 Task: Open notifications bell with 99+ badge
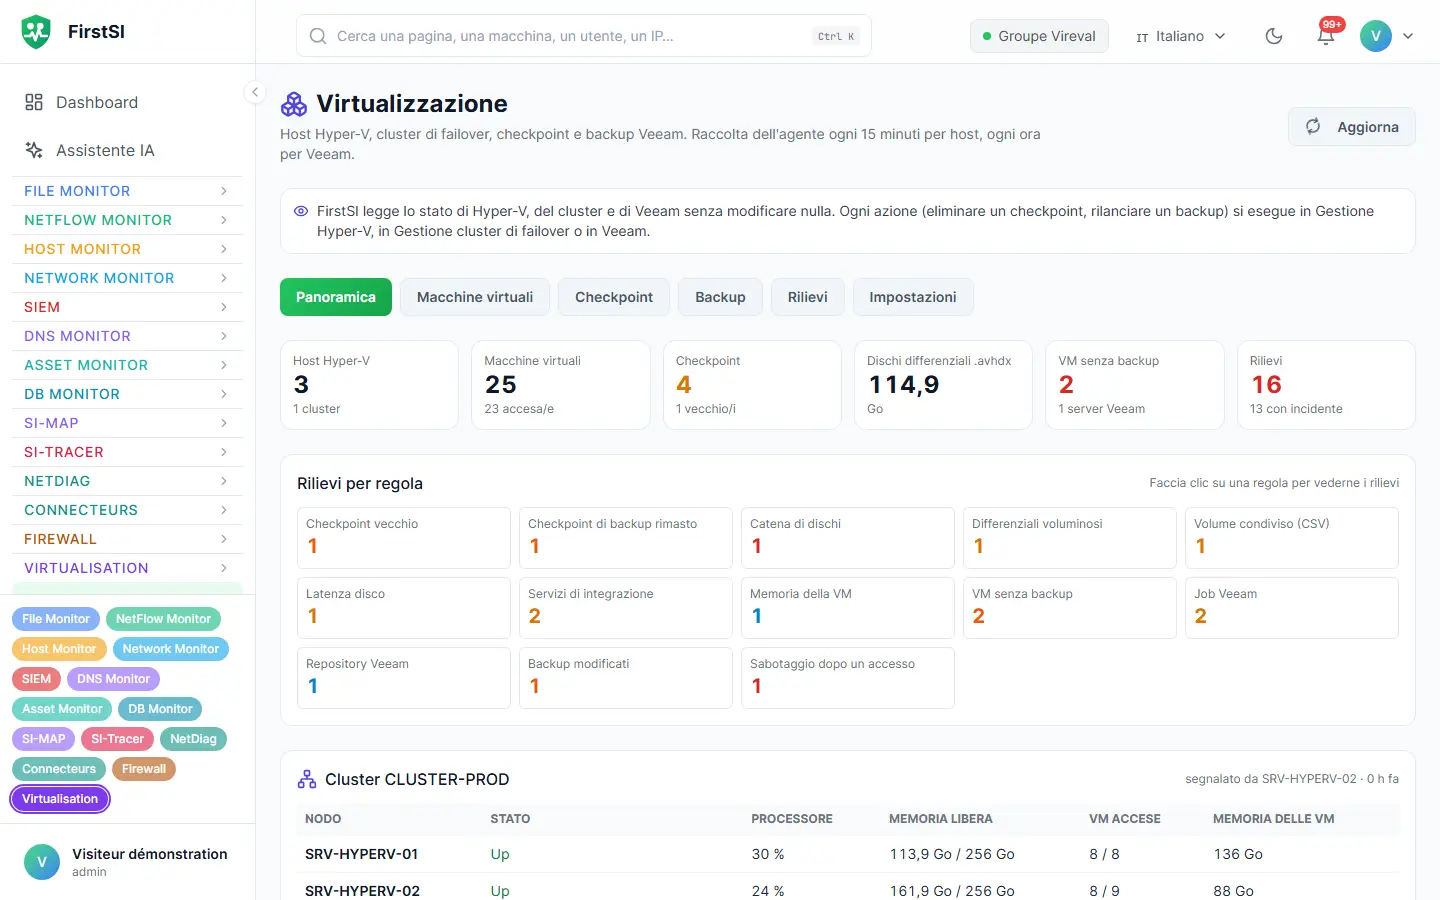[1326, 36]
